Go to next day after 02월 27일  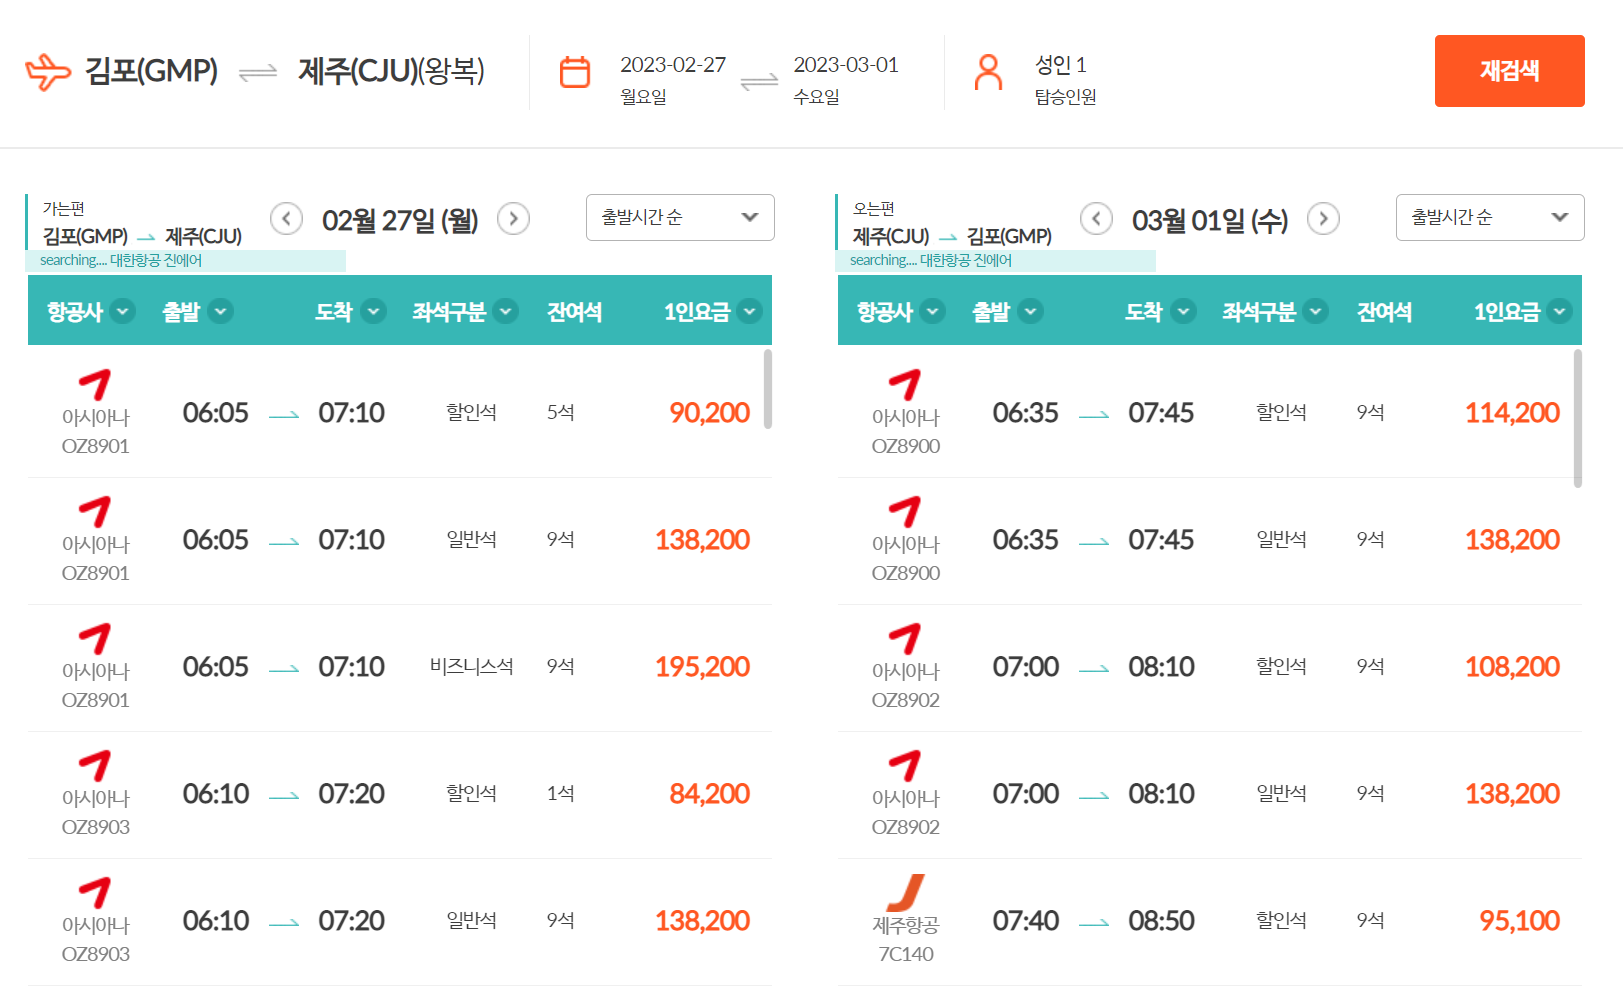tap(513, 218)
